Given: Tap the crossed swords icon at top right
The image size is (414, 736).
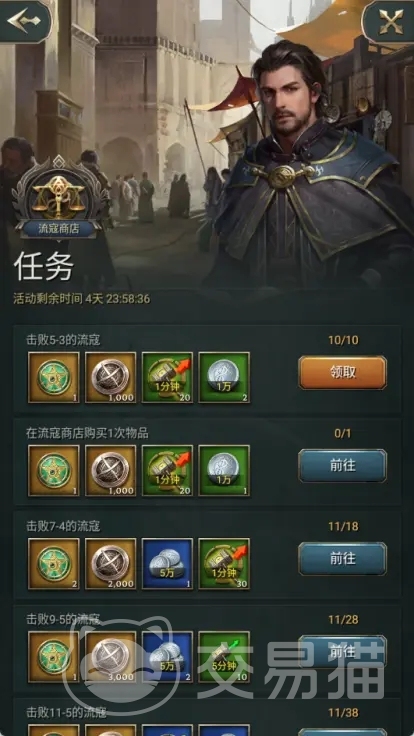Looking at the screenshot, I should pos(391,21).
